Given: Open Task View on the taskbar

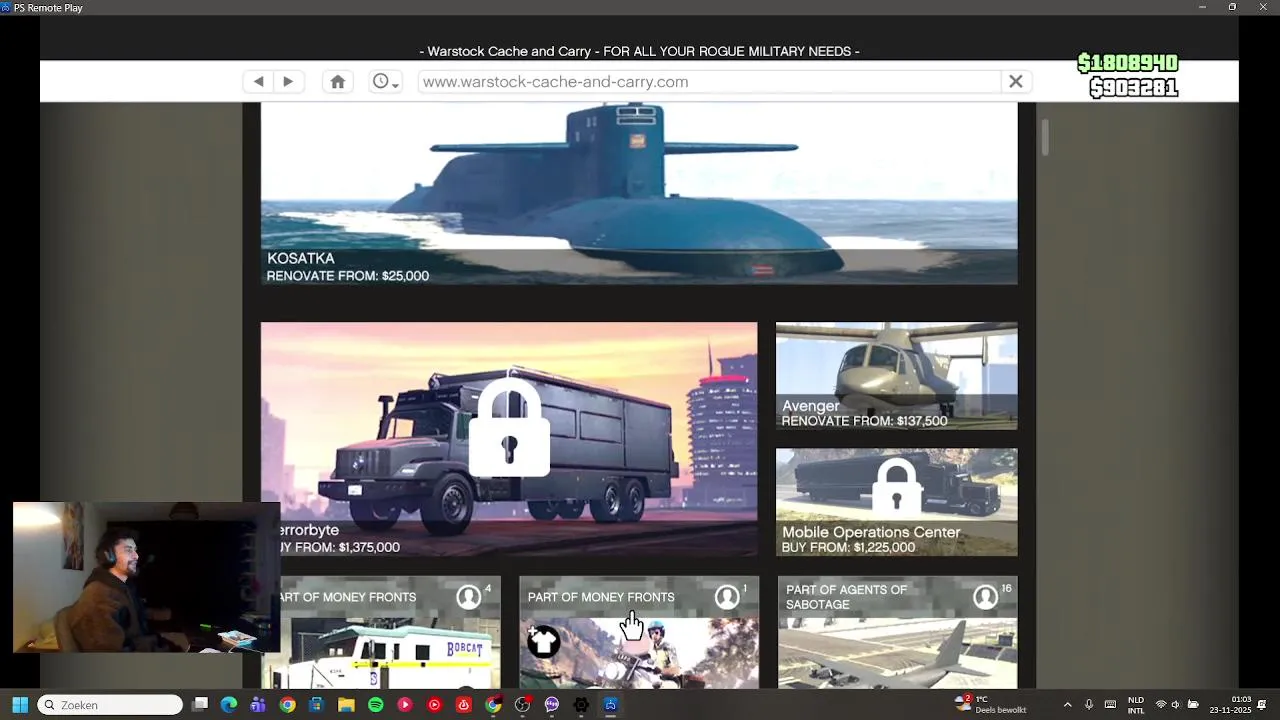Looking at the screenshot, I should (x=200, y=705).
